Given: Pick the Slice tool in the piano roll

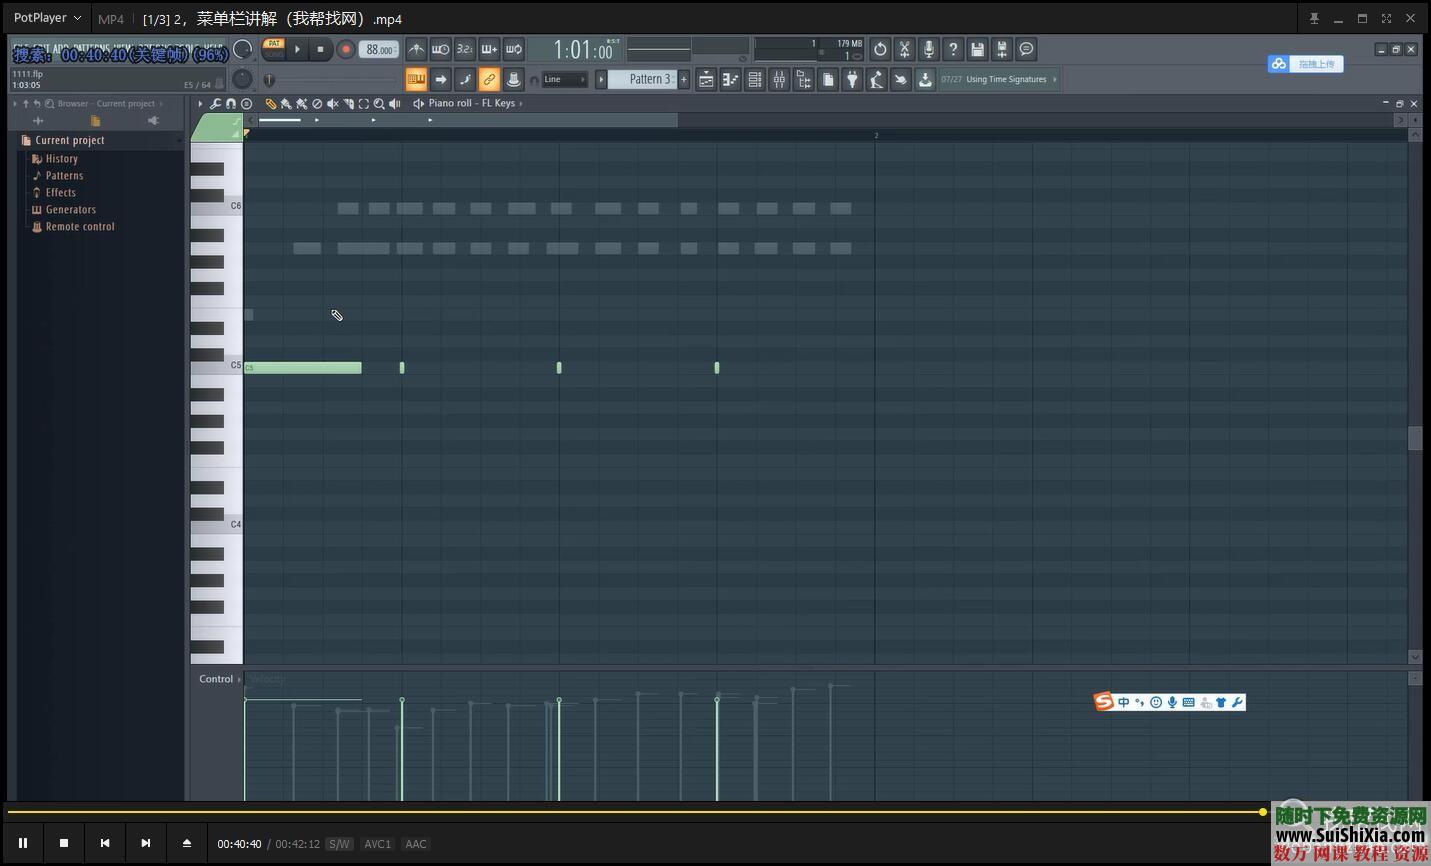Looking at the screenshot, I should point(349,103).
